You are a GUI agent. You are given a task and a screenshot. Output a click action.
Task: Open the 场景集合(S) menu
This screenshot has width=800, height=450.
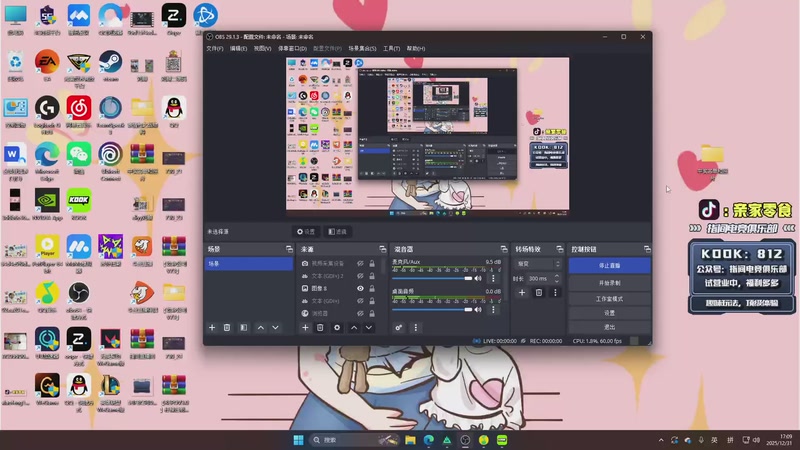click(362, 48)
